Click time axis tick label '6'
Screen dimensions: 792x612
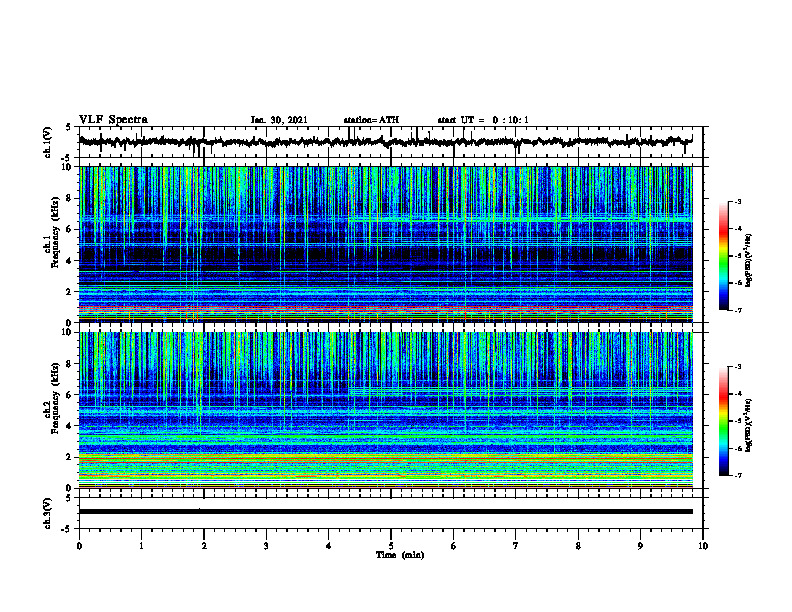(454, 546)
